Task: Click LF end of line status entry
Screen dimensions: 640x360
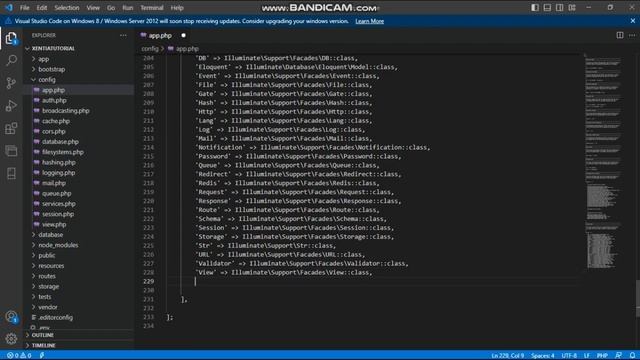Action: [x=587, y=356]
